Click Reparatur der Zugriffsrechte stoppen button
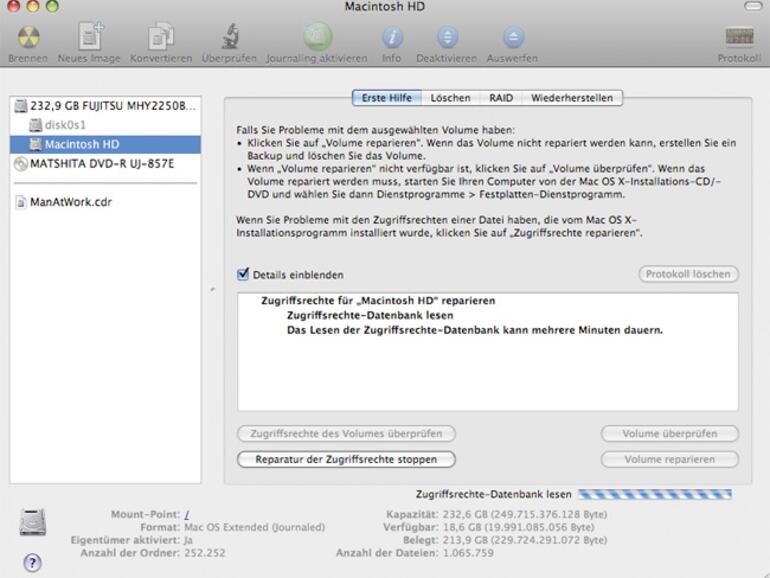770x578 pixels. click(x=346, y=459)
